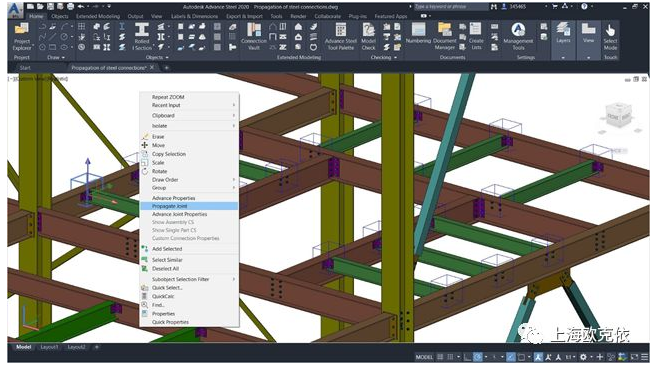The height and width of the screenshot is (368, 660).
Task: Open the Project Explorer
Action: point(21,37)
